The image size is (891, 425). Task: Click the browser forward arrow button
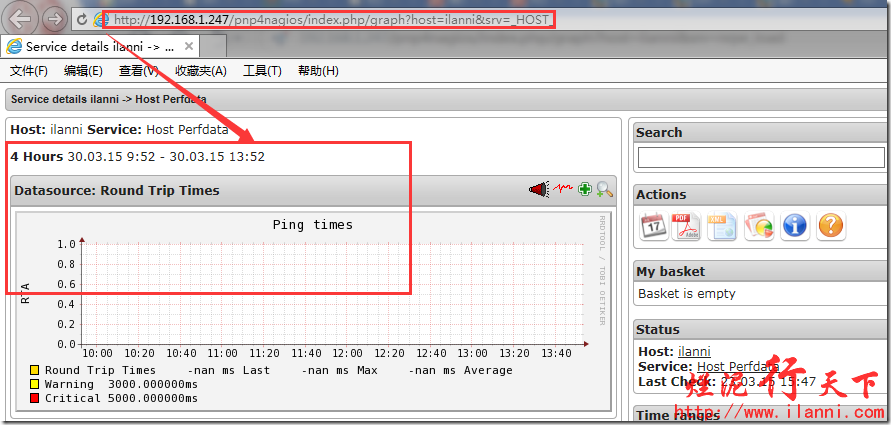click(x=55, y=19)
